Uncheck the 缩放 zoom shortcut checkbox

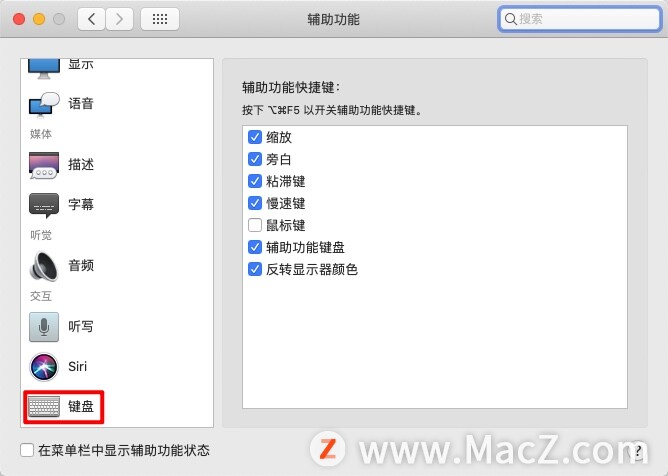pos(255,137)
